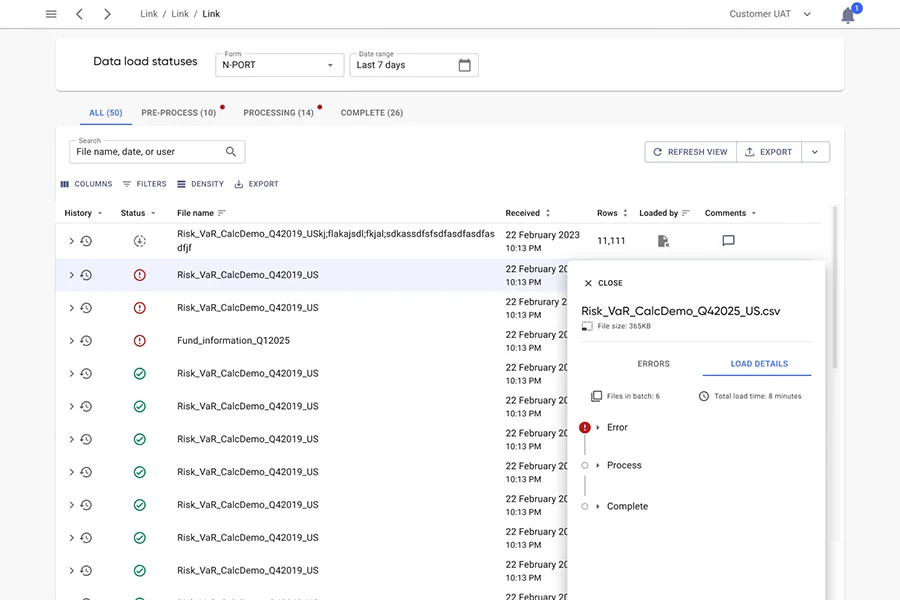Expand the Error step in load details
The image size is (900, 600).
coord(598,428)
